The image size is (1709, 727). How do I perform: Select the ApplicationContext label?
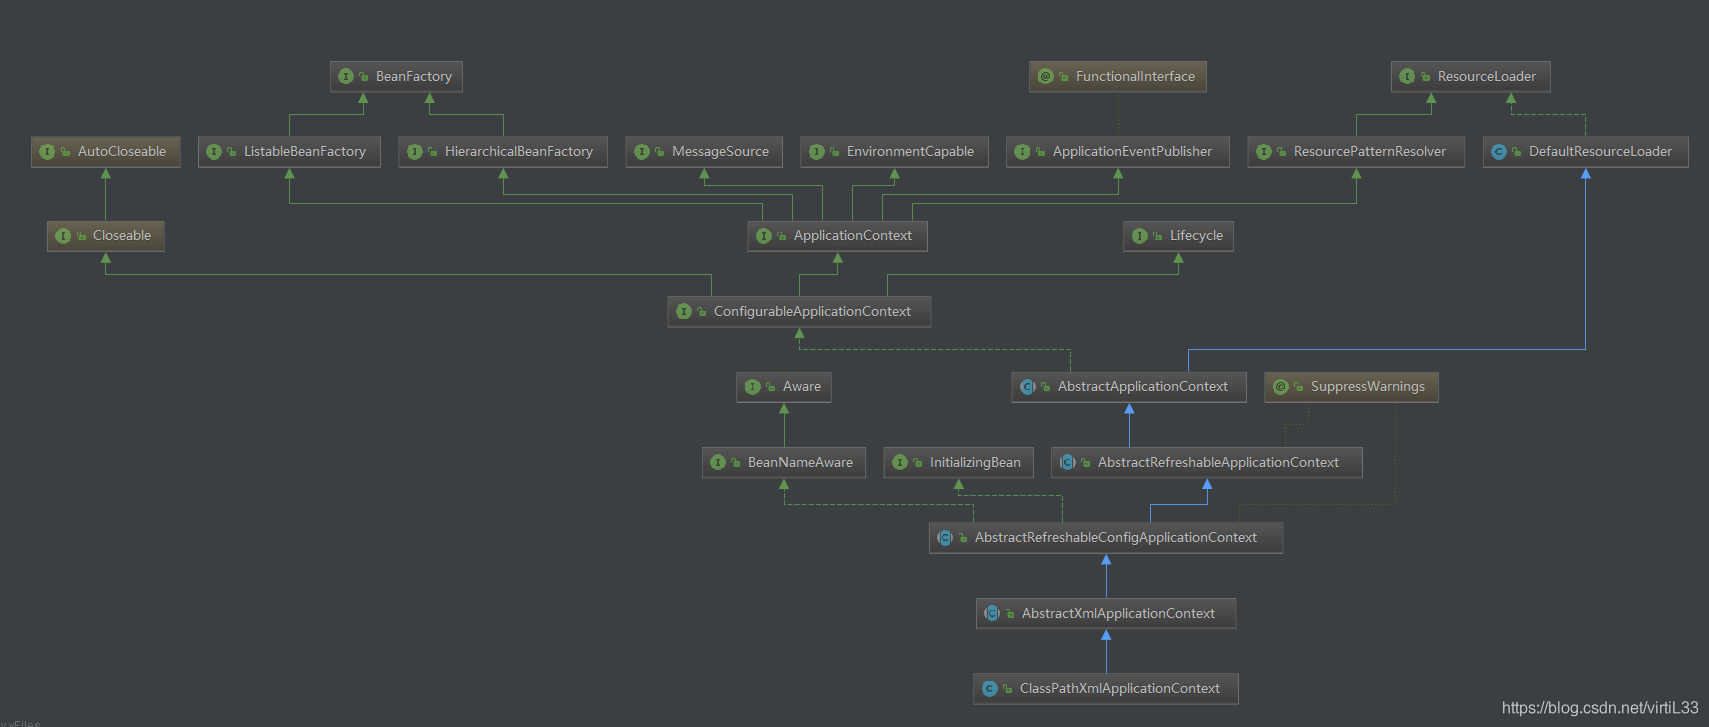click(x=853, y=236)
